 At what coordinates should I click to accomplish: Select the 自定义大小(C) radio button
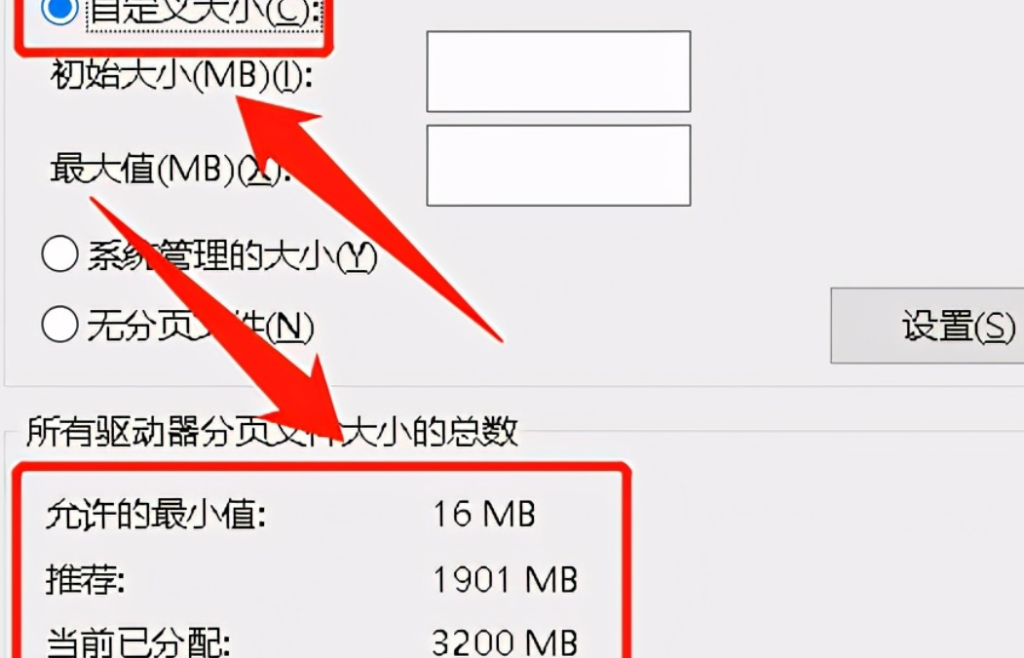(x=59, y=9)
